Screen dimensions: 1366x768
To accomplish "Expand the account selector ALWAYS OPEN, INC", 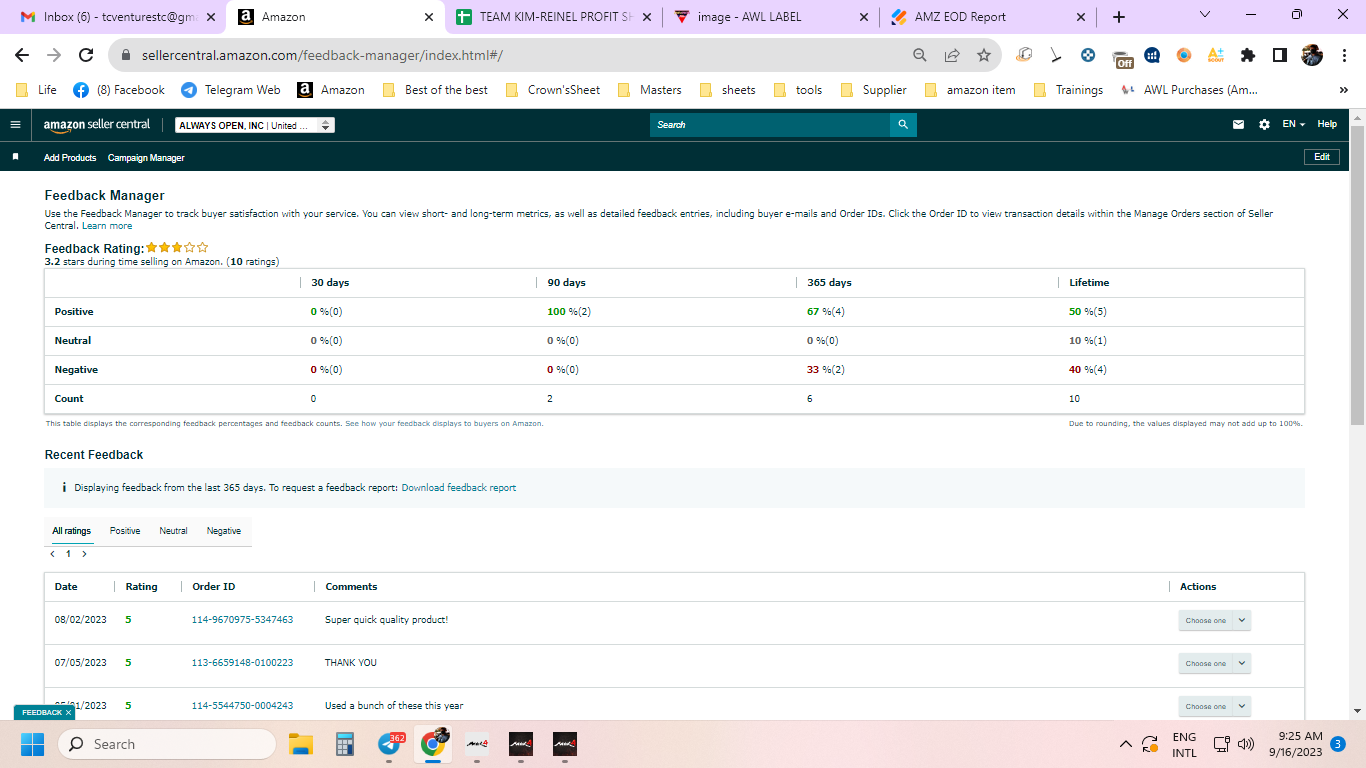I will (x=255, y=125).
